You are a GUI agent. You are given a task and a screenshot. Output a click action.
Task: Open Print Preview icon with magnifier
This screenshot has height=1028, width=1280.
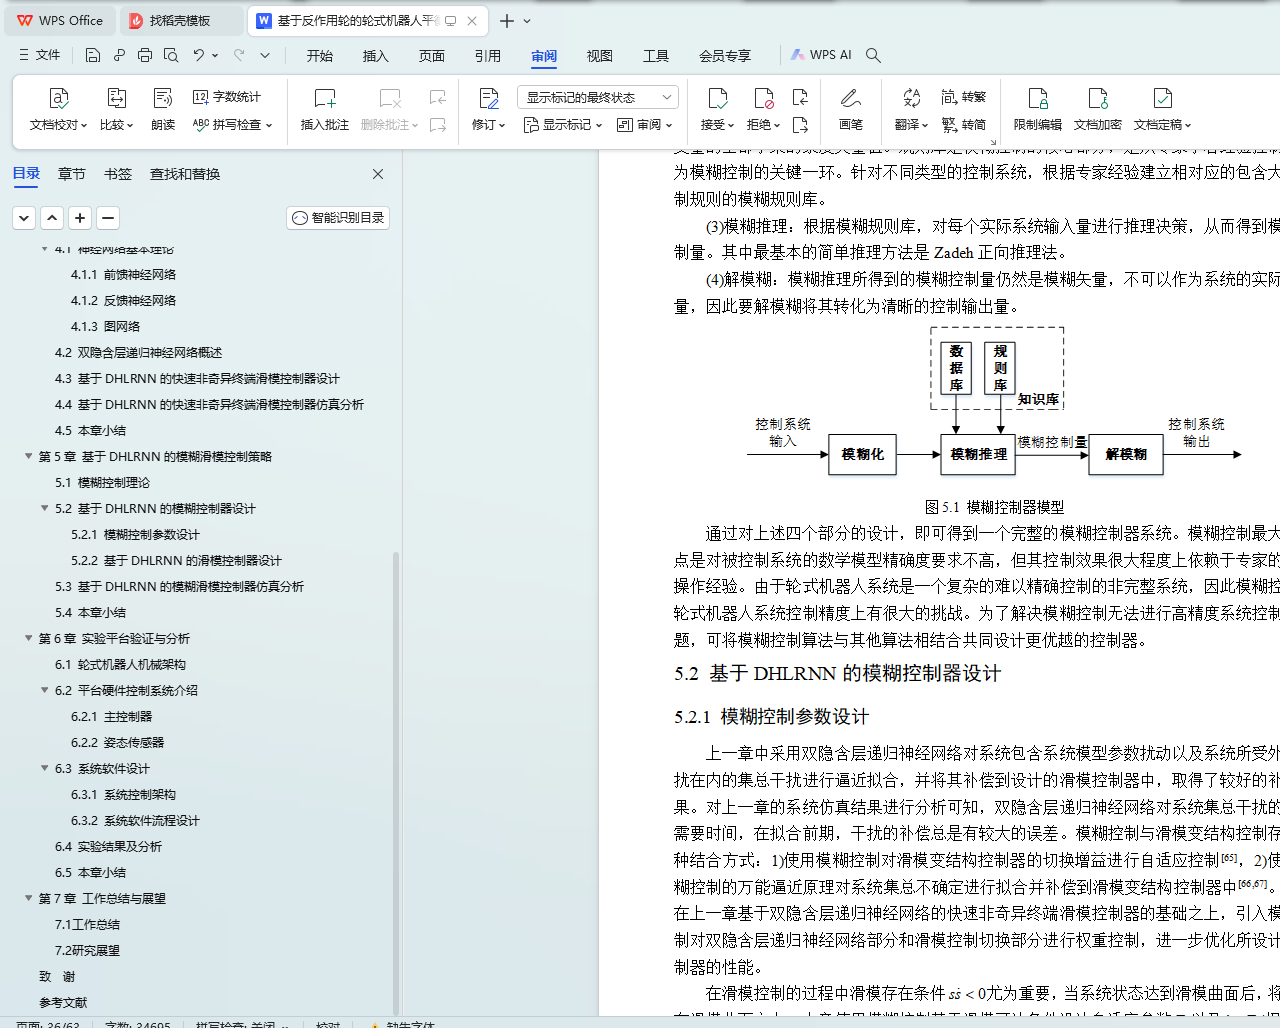coord(171,55)
